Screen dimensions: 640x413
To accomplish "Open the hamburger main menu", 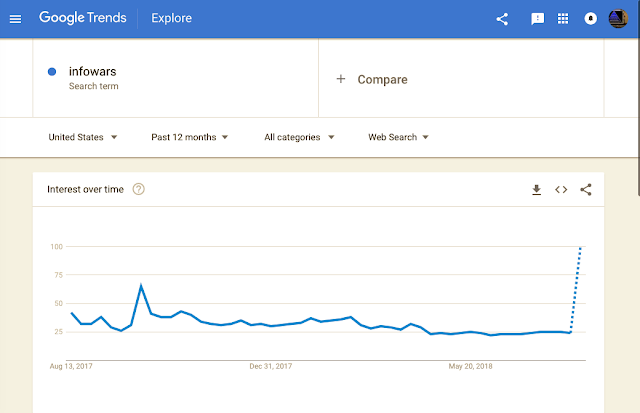I will tap(15, 19).
